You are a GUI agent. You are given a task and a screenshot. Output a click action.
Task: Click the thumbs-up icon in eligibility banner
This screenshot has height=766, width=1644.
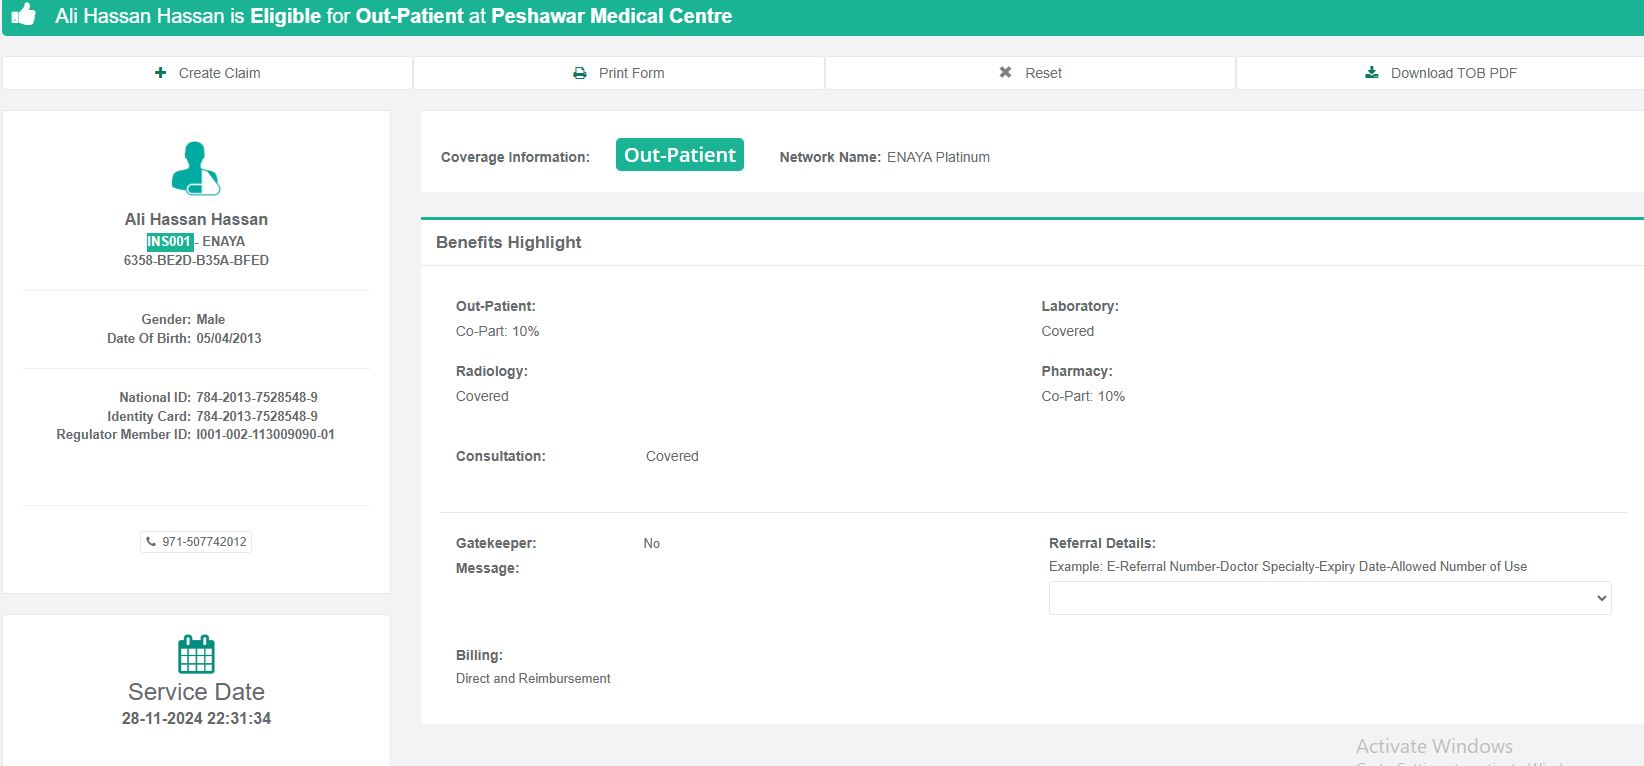coord(24,15)
